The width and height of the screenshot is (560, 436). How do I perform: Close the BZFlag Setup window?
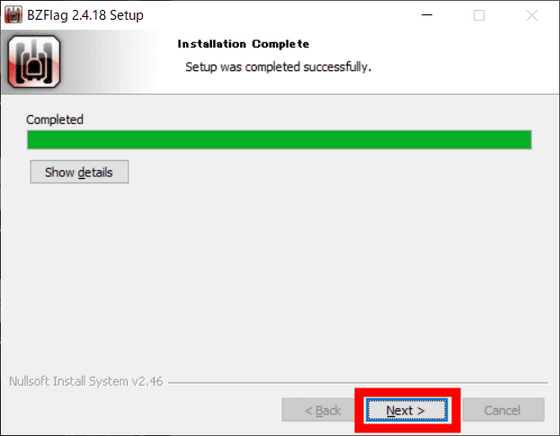(x=532, y=15)
